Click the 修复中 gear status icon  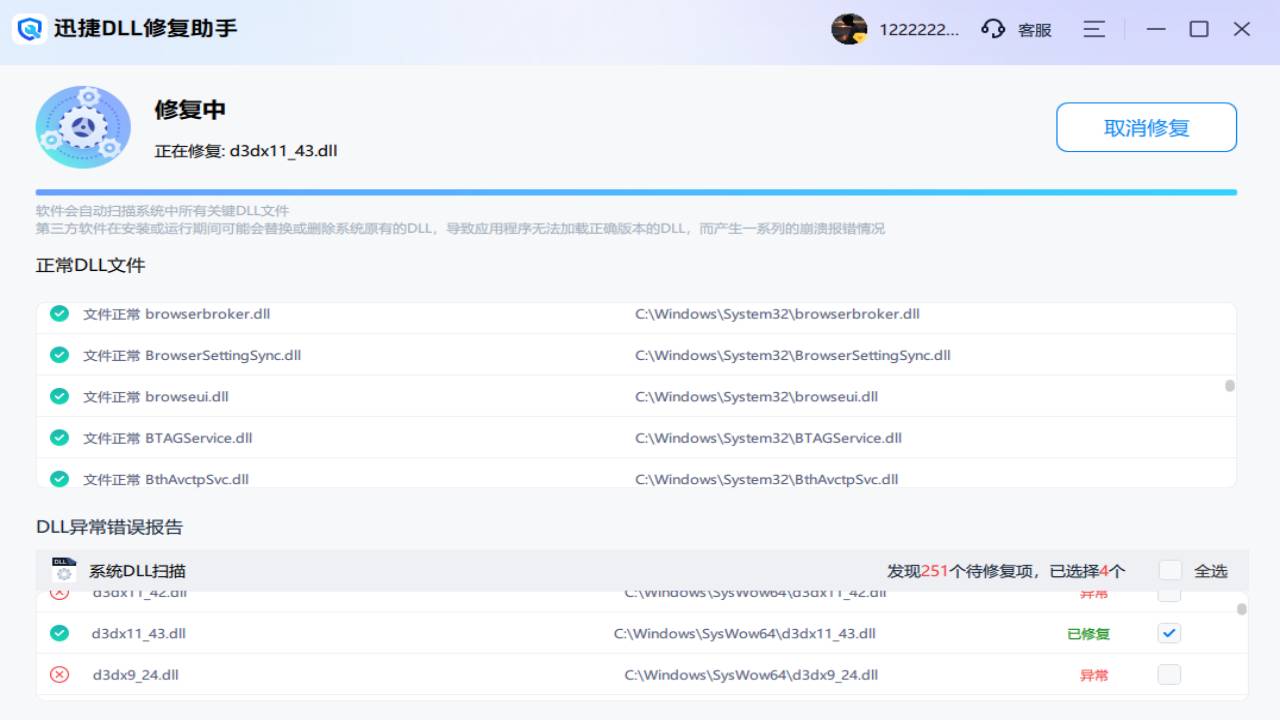pyautogui.click(x=83, y=127)
